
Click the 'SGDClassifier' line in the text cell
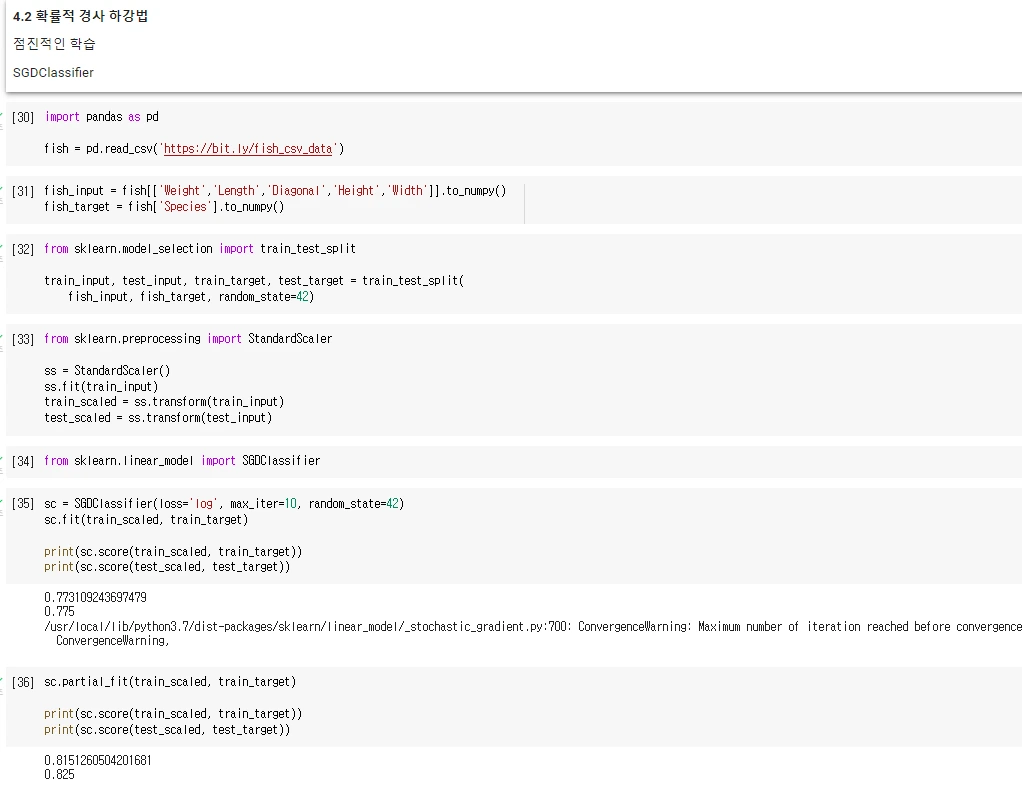[54, 72]
